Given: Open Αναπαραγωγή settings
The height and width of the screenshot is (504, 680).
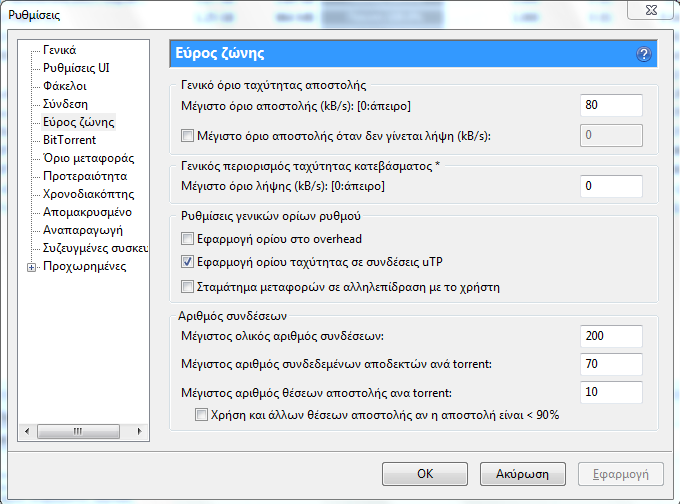Looking at the screenshot, I should [x=83, y=230].
